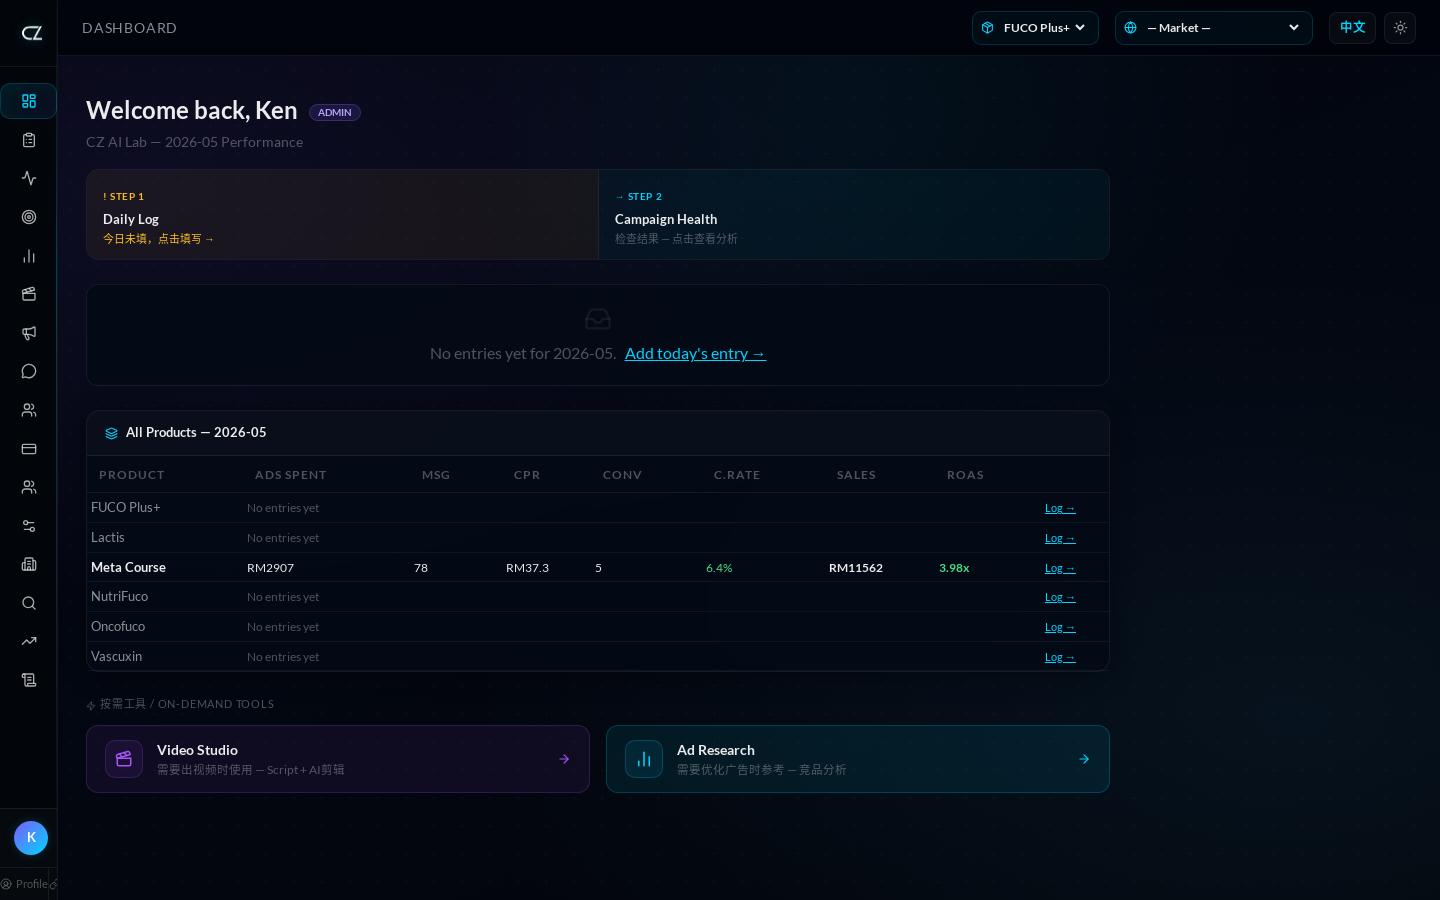Click the Ad Research arrow
This screenshot has height=900, width=1440.
click(1084, 759)
